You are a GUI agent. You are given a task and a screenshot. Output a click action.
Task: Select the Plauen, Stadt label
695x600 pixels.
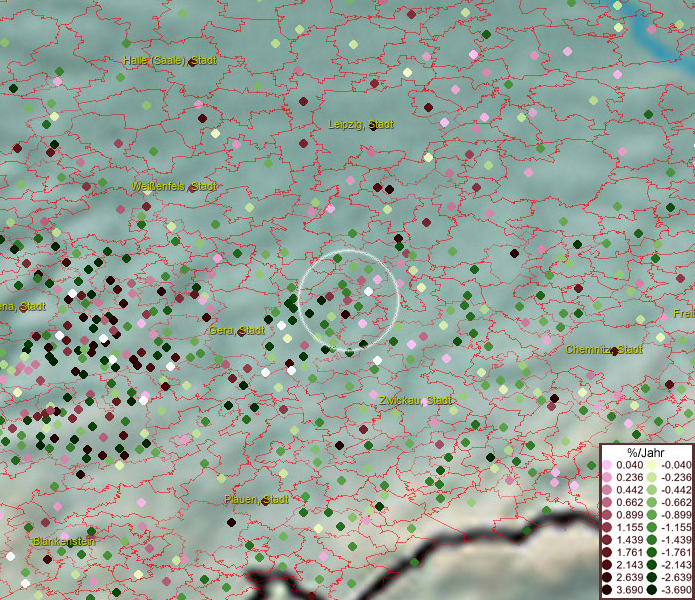pyautogui.click(x=256, y=499)
